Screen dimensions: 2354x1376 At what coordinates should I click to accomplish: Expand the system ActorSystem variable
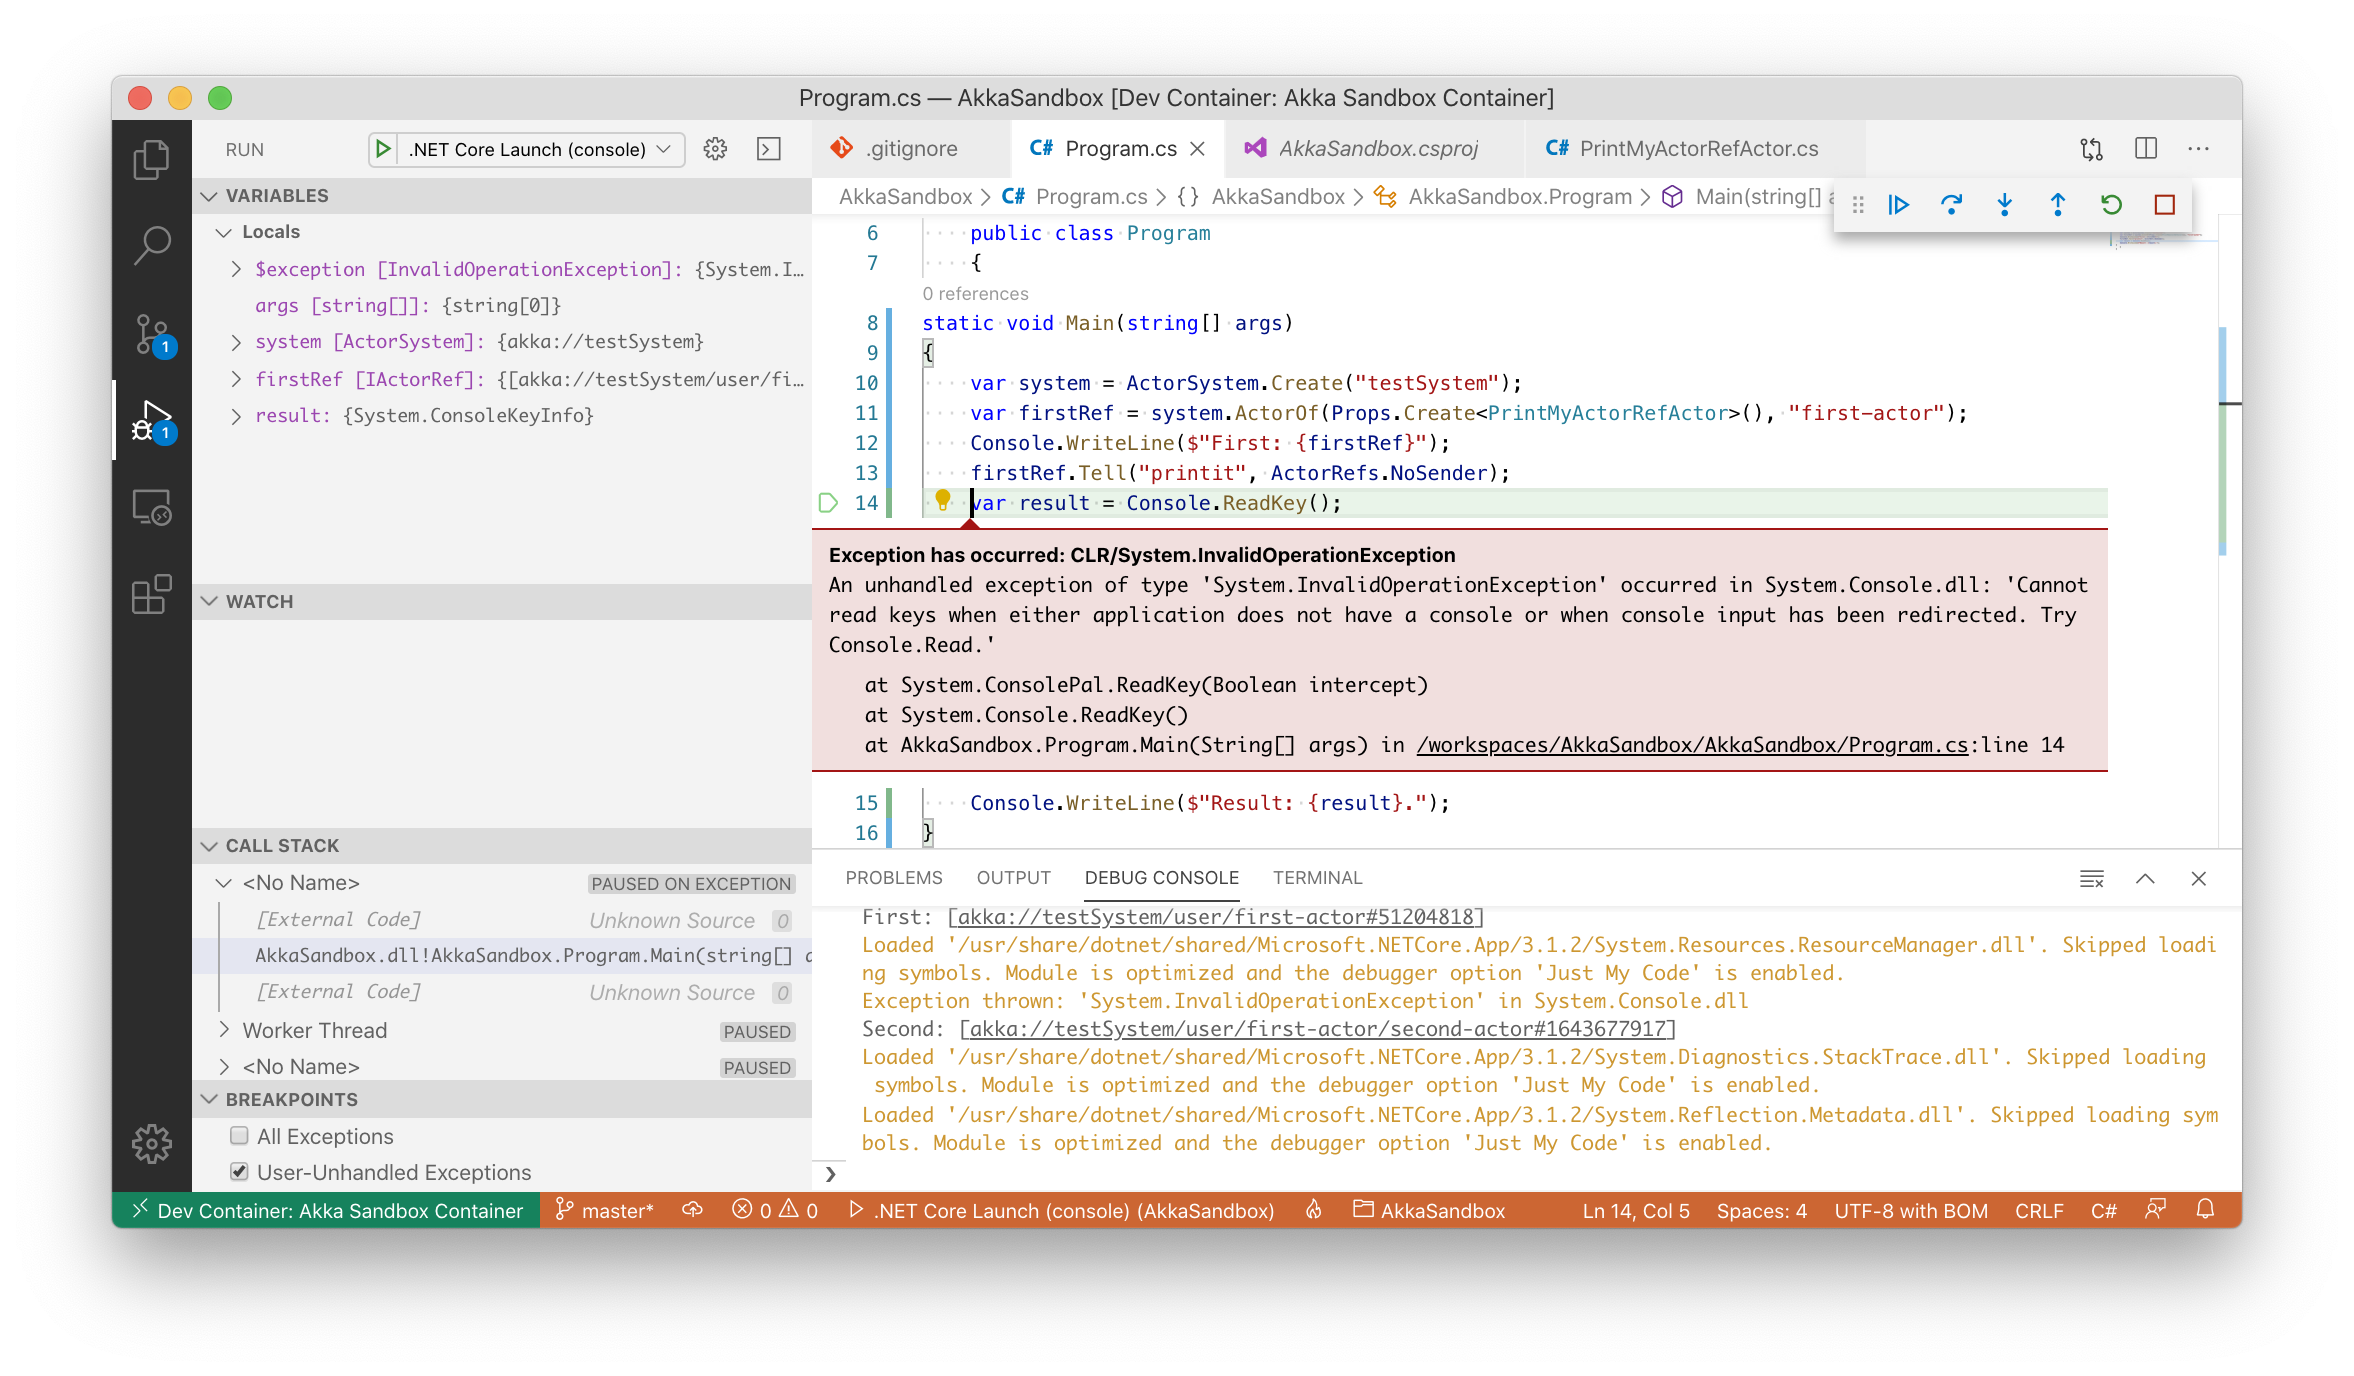coord(236,341)
